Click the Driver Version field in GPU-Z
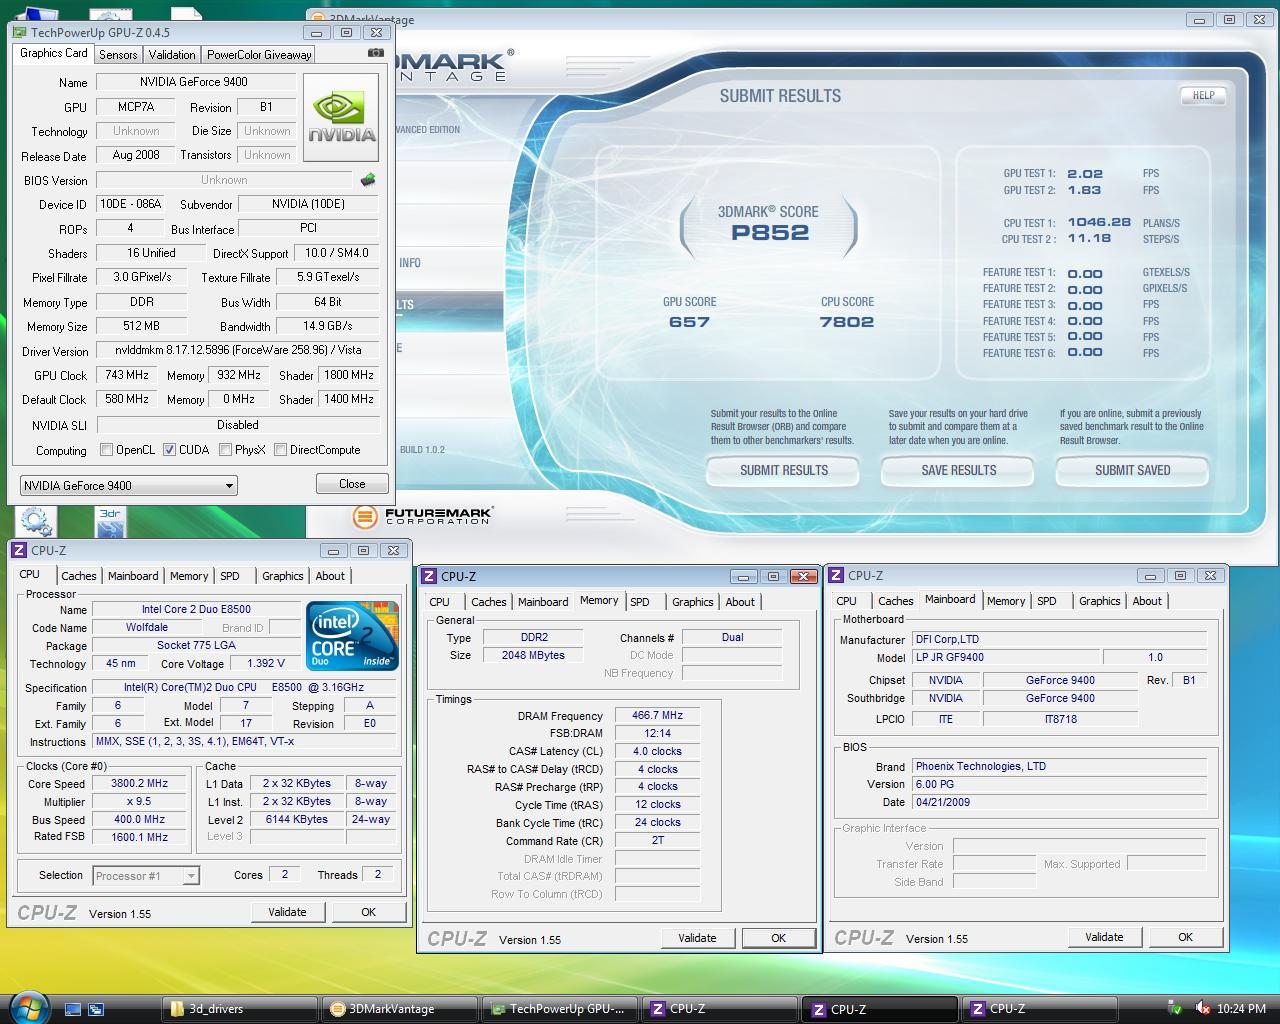This screenshot has width=1280, height=1024. click(x=237, y=351)
